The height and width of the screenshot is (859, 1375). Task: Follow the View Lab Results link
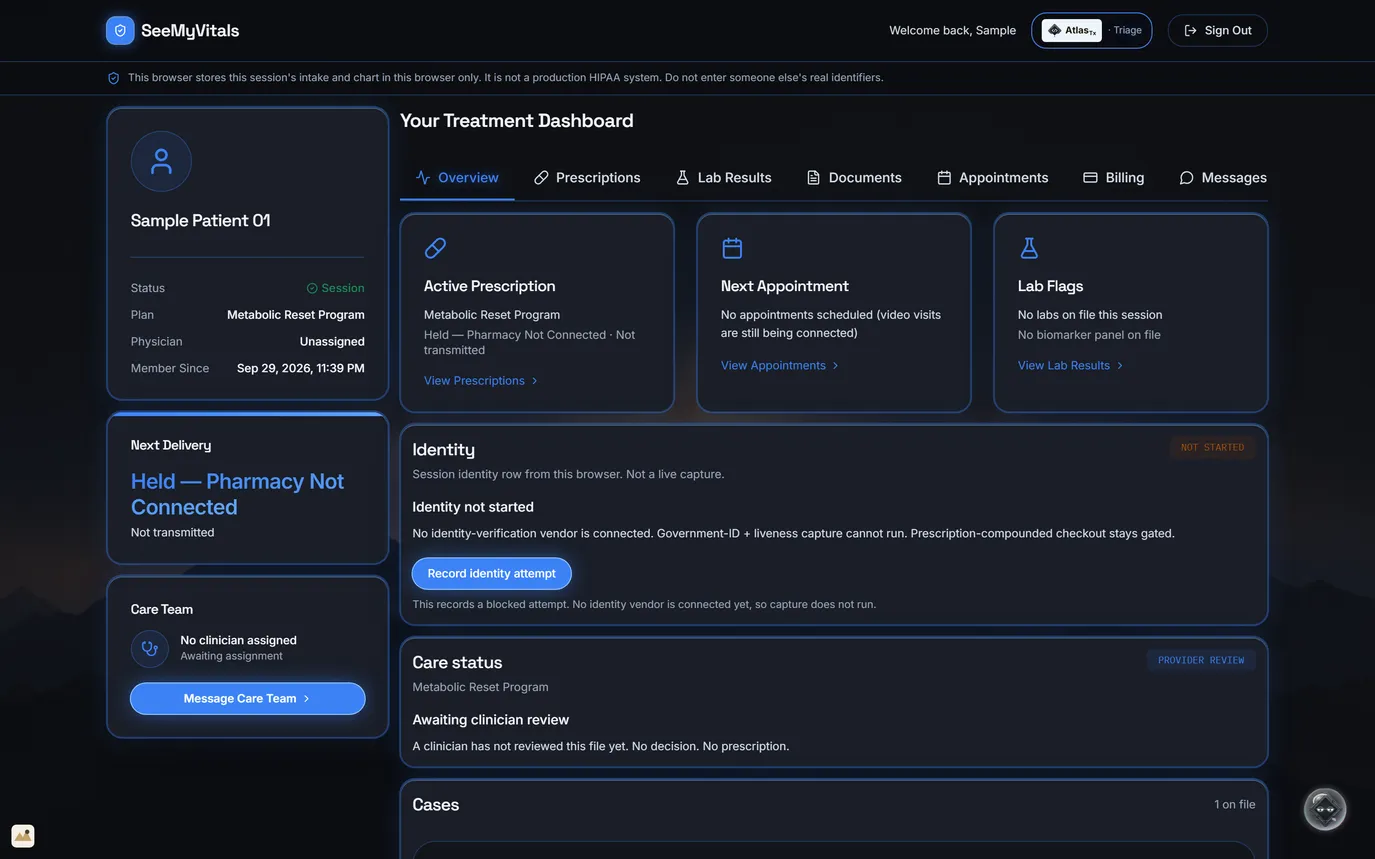click(1071, 366)
